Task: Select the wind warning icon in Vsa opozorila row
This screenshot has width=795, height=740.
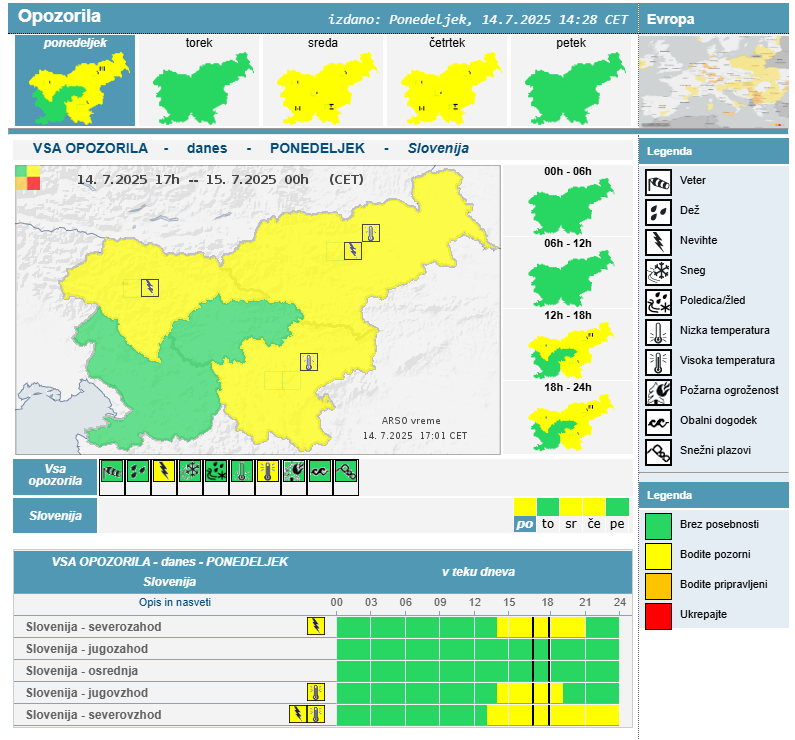Action: (x=111, y=472)
